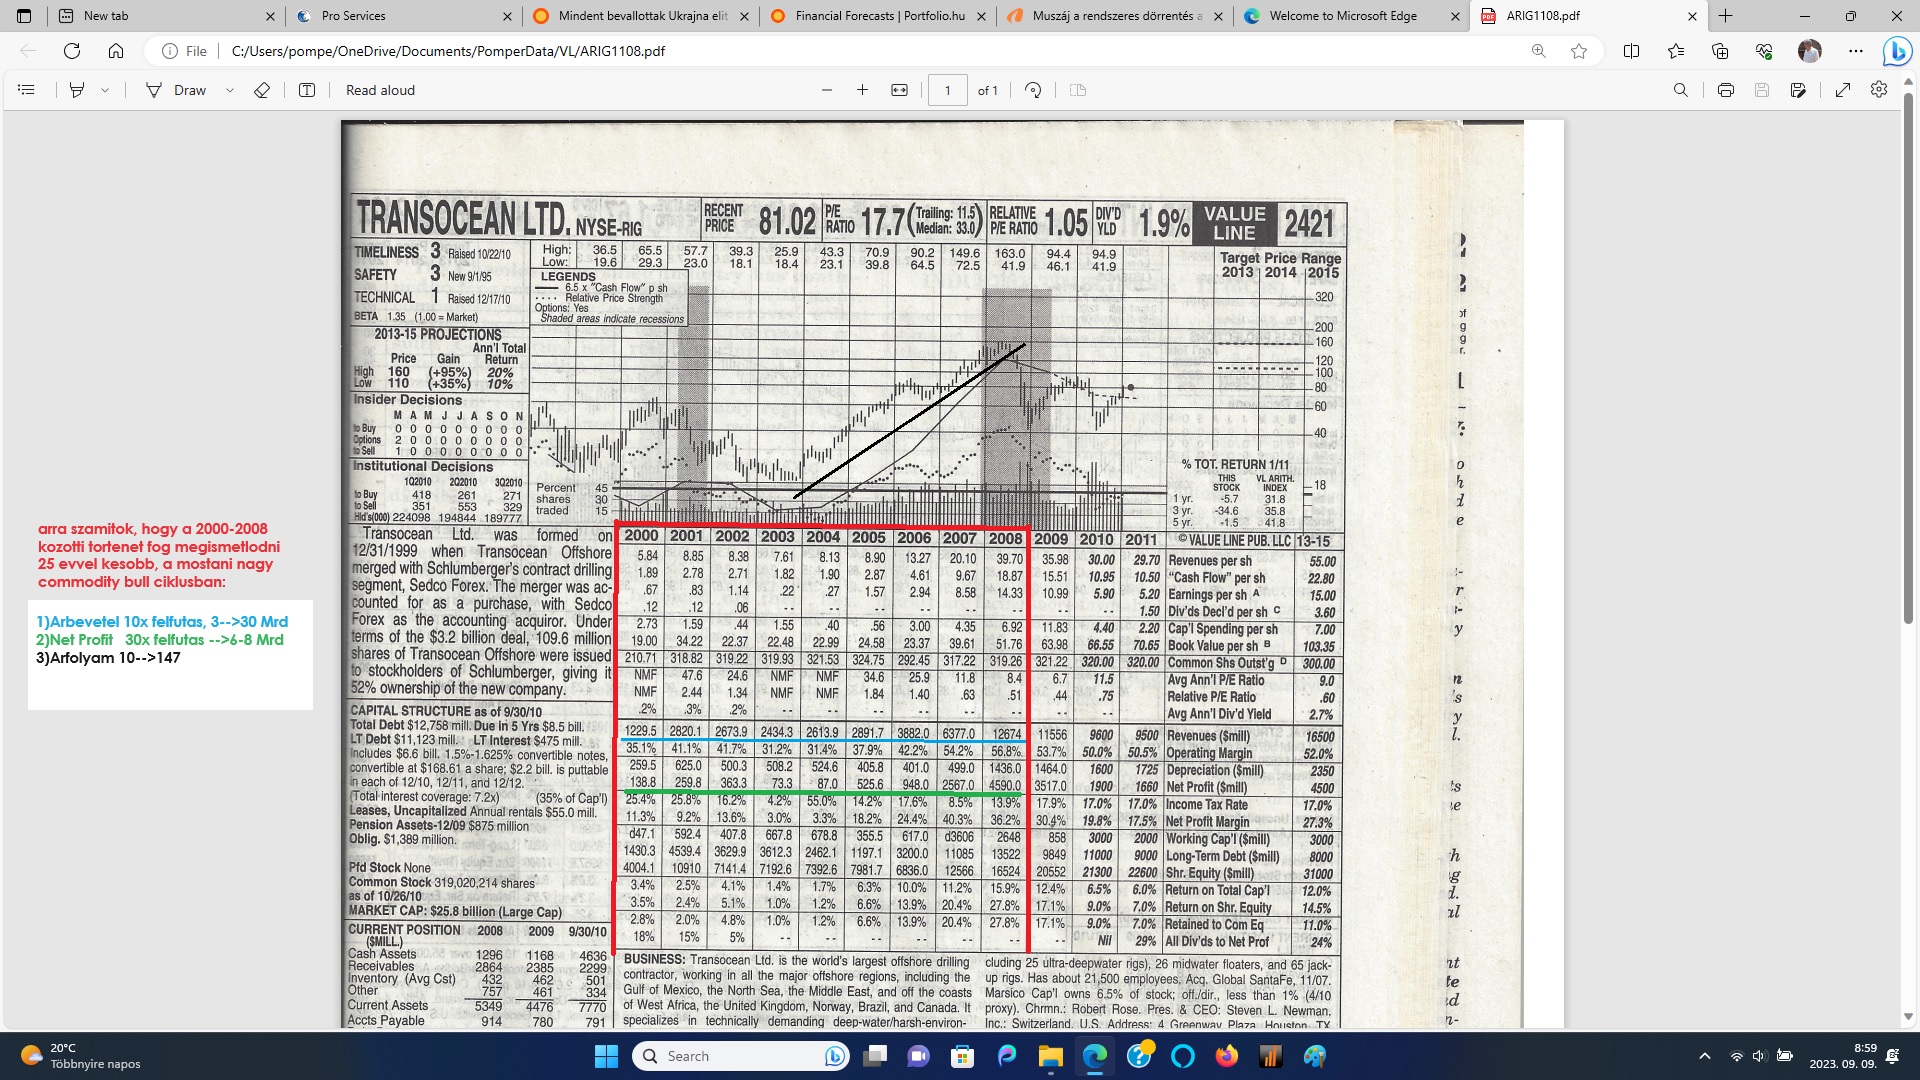Expand the Highlight color dropdown
Image resolution: width=1920 pixels, height=1080 pixels.
click(105, 90)
